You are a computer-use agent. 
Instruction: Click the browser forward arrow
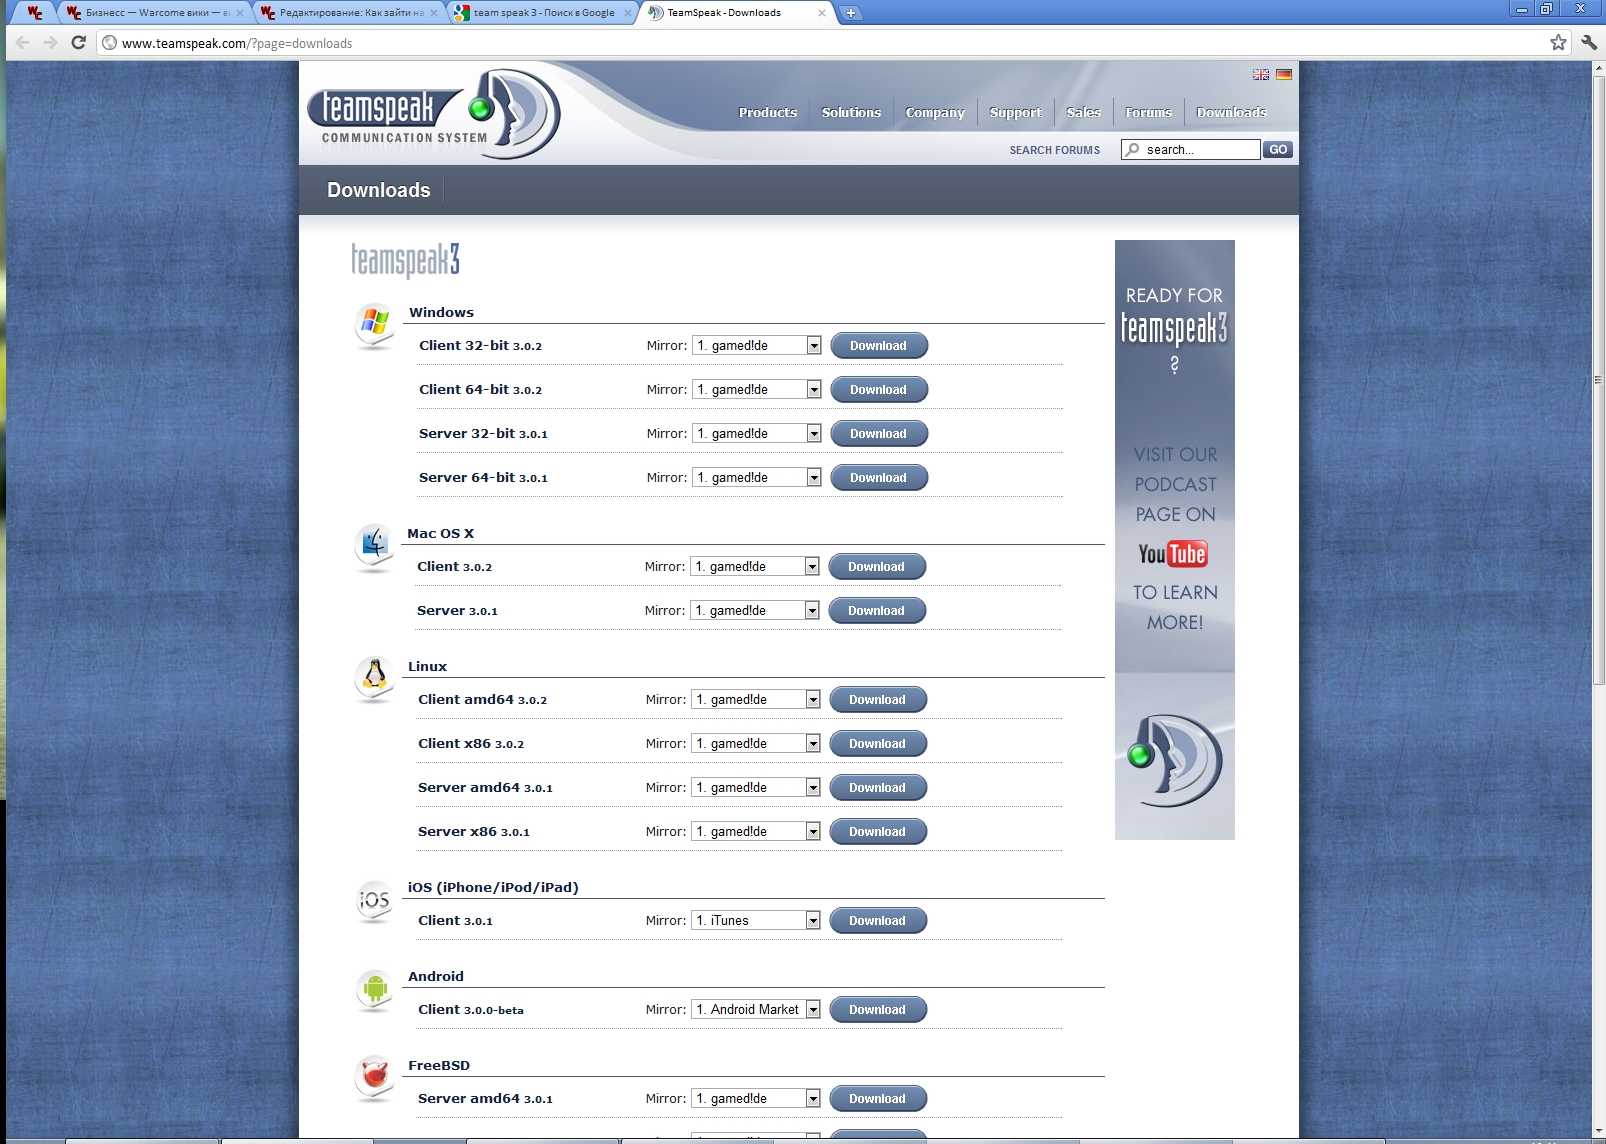[x=50, y=42]
